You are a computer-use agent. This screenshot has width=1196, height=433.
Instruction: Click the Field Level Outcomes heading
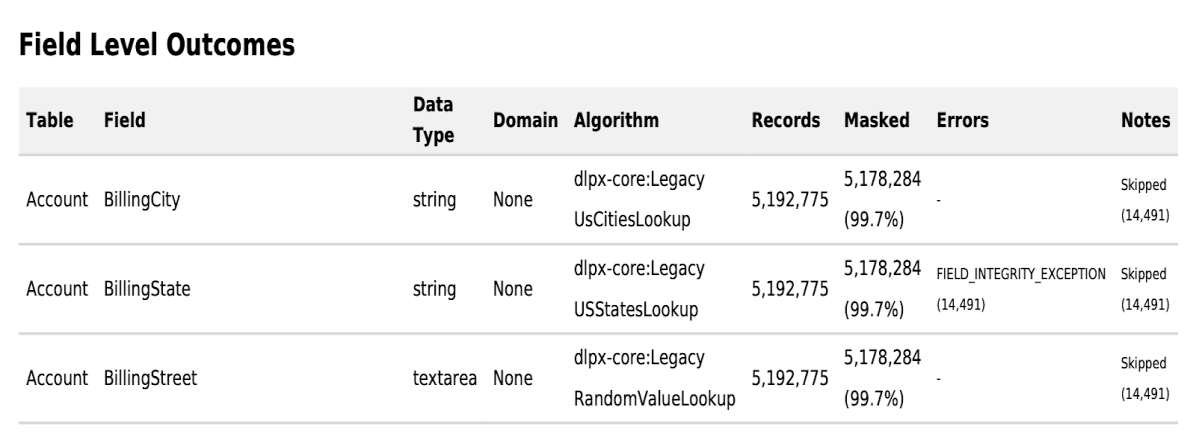[x=158, y=45]
